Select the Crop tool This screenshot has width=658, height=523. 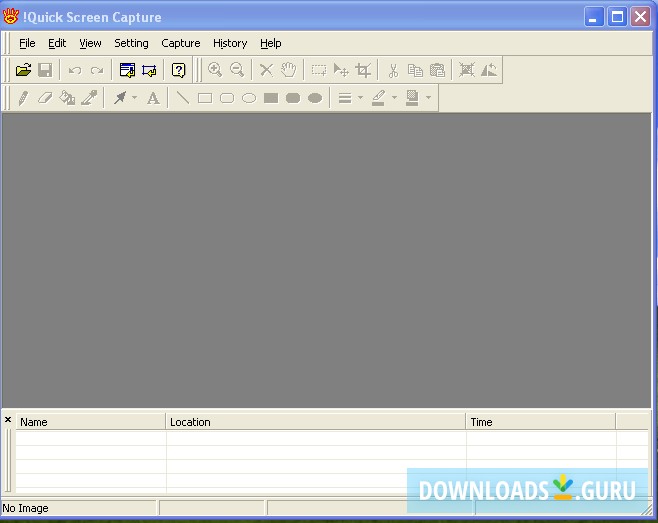click(363, 70)
